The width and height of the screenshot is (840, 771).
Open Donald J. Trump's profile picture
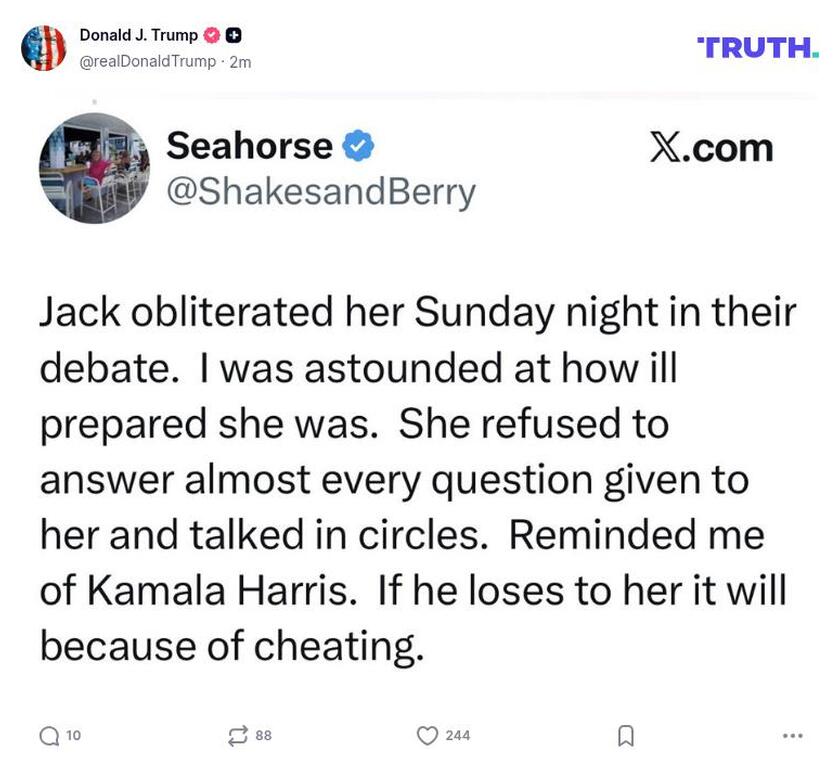(43, 48)
